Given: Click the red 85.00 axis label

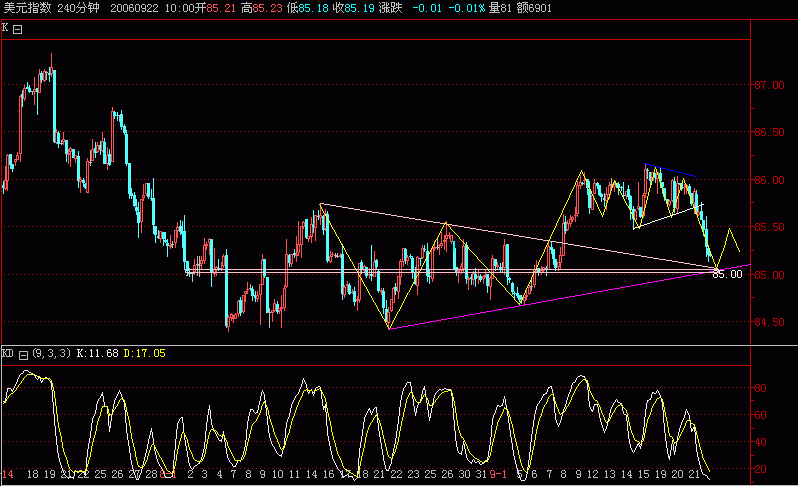Looking at the screenshot, I should (x=769, y=275).
